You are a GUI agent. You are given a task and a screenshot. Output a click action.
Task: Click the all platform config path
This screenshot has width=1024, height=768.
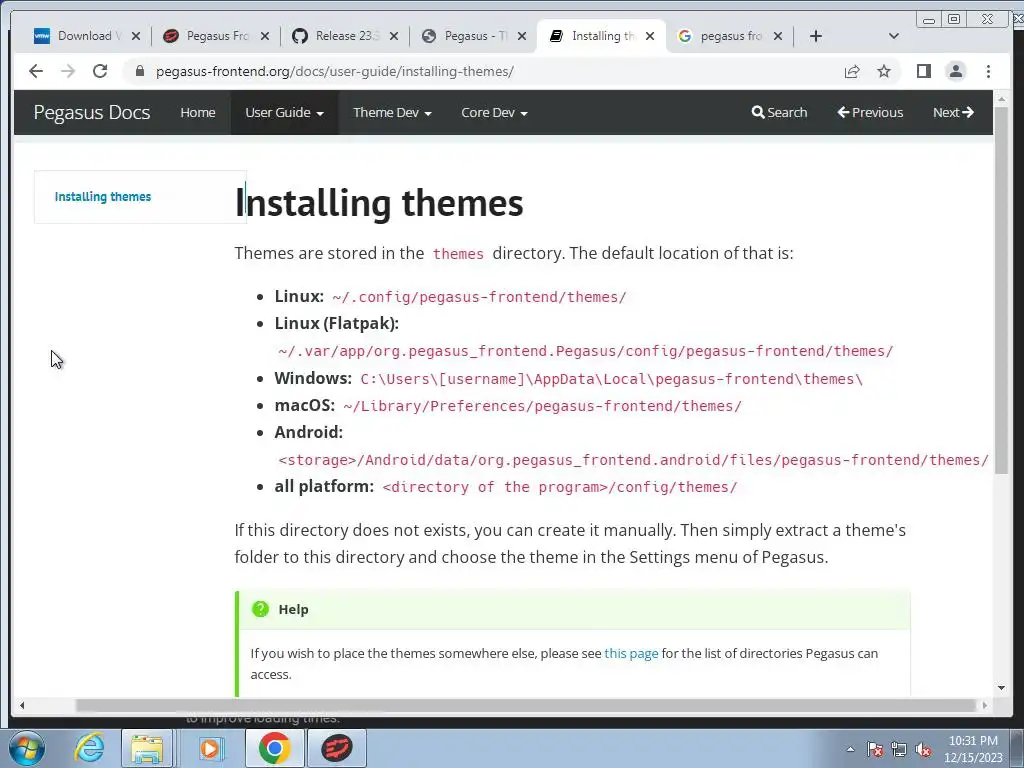[x=560, y=487]
